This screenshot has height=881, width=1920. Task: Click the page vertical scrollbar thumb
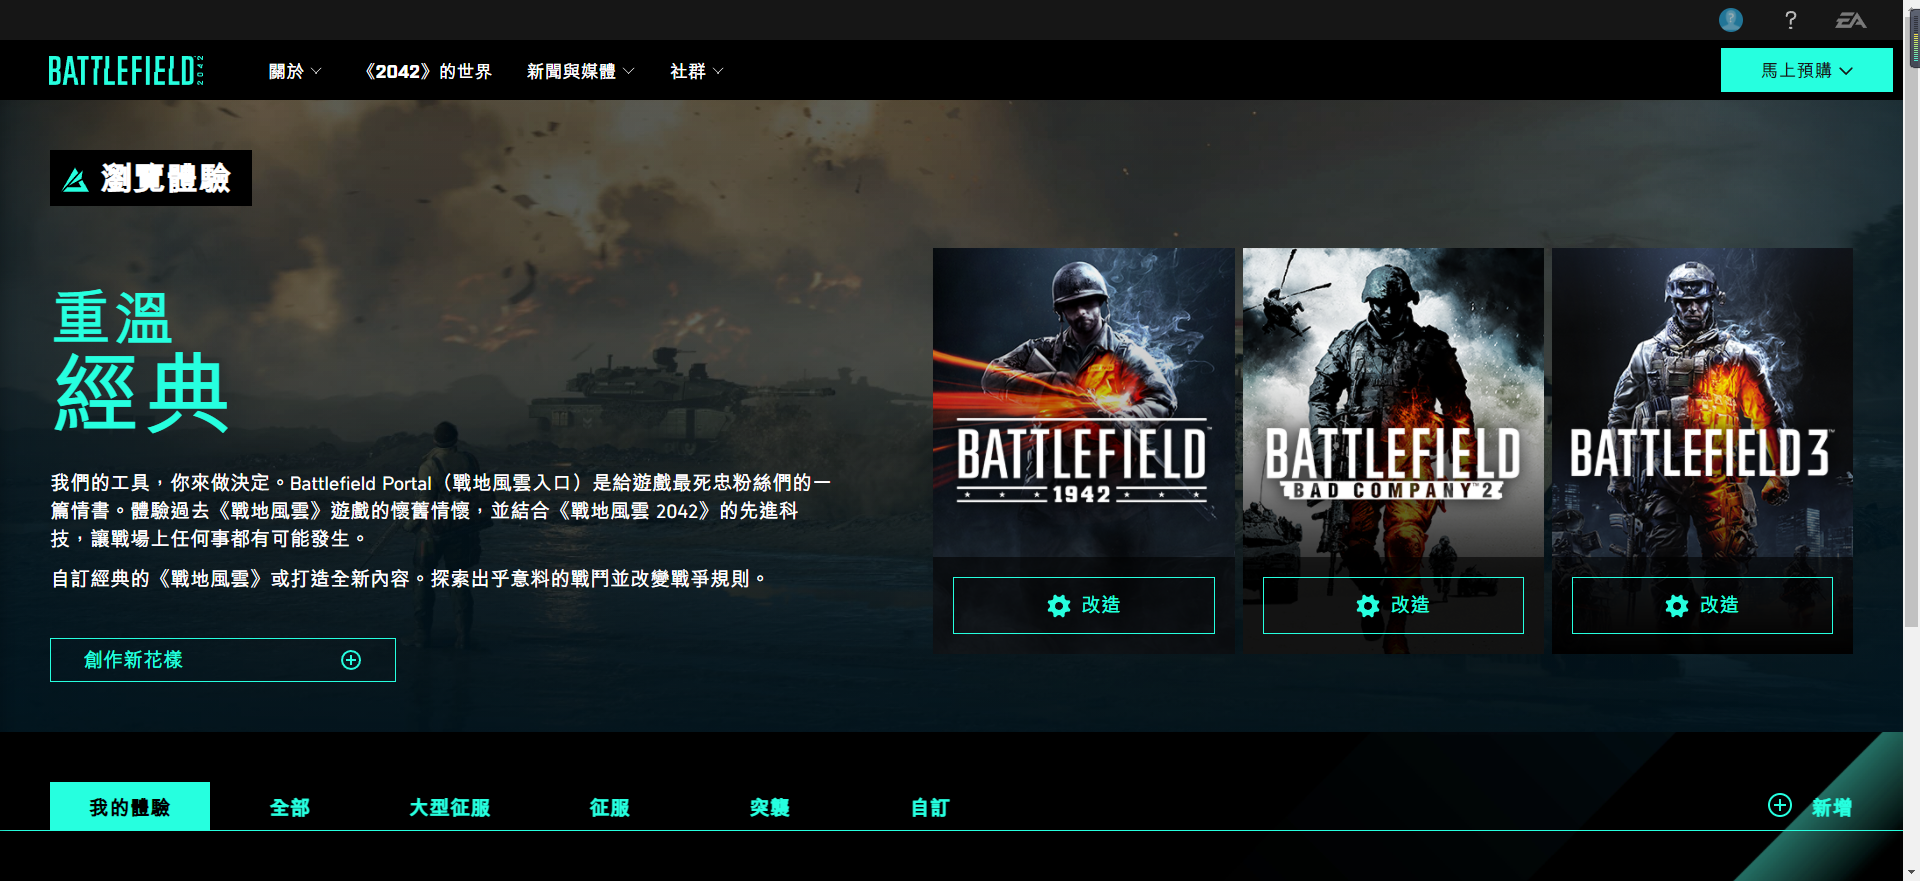[x=1911, y=320]
